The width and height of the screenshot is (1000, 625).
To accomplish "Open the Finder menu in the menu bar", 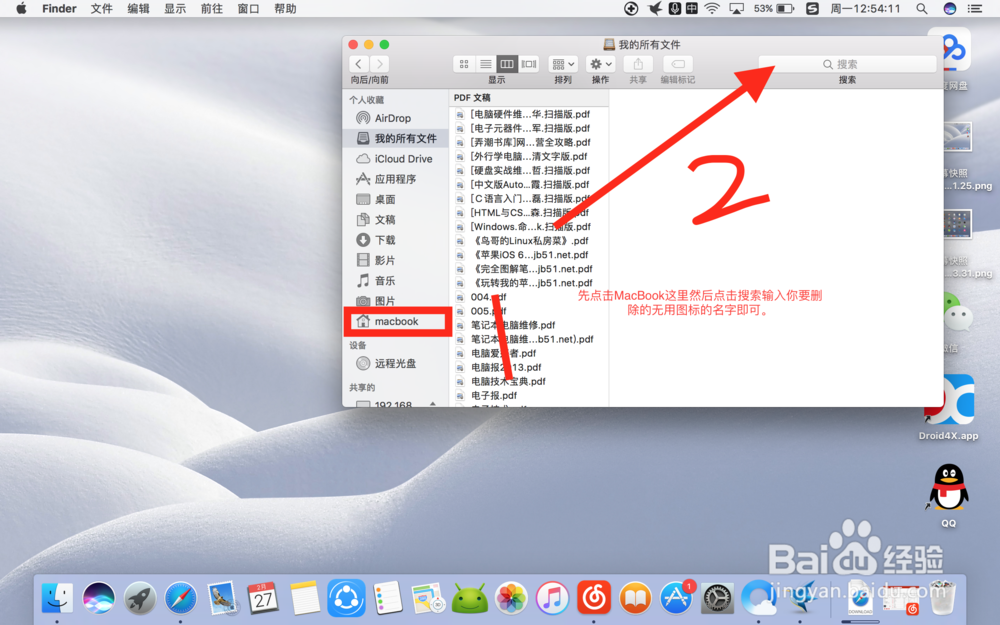I will click(59, 8).
